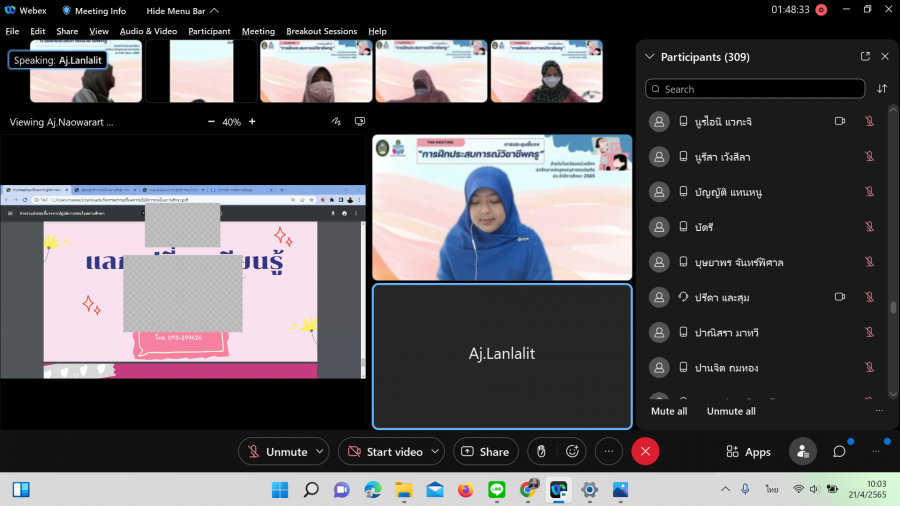Viewport: 900px width, 506px height.
Task: Zoom in shared content with plus button
Action: coord(252,122)
